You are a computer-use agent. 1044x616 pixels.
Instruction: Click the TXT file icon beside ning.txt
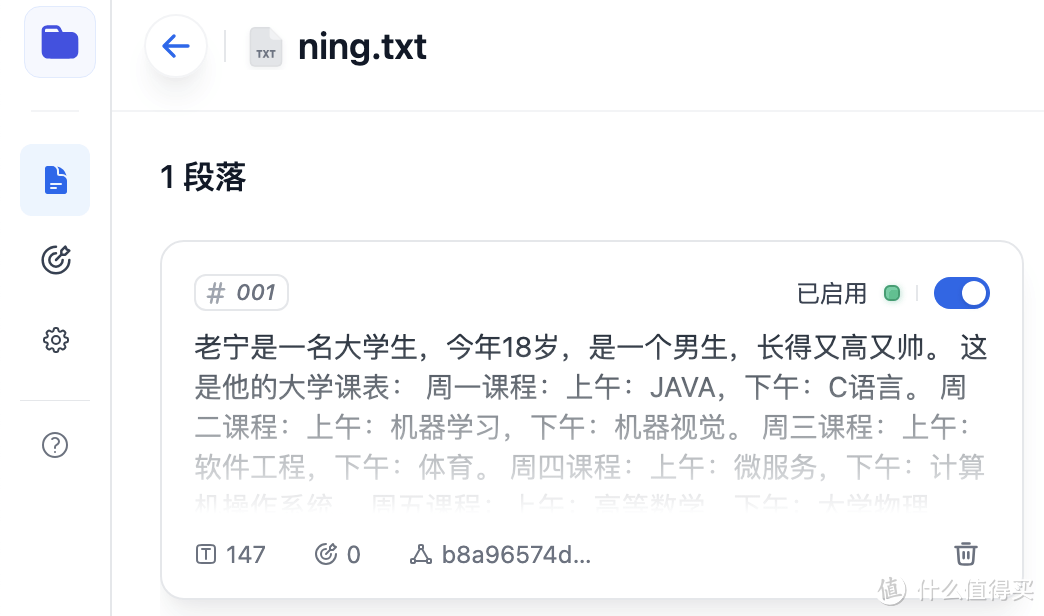pyautogui.click(x=266, y=47)
